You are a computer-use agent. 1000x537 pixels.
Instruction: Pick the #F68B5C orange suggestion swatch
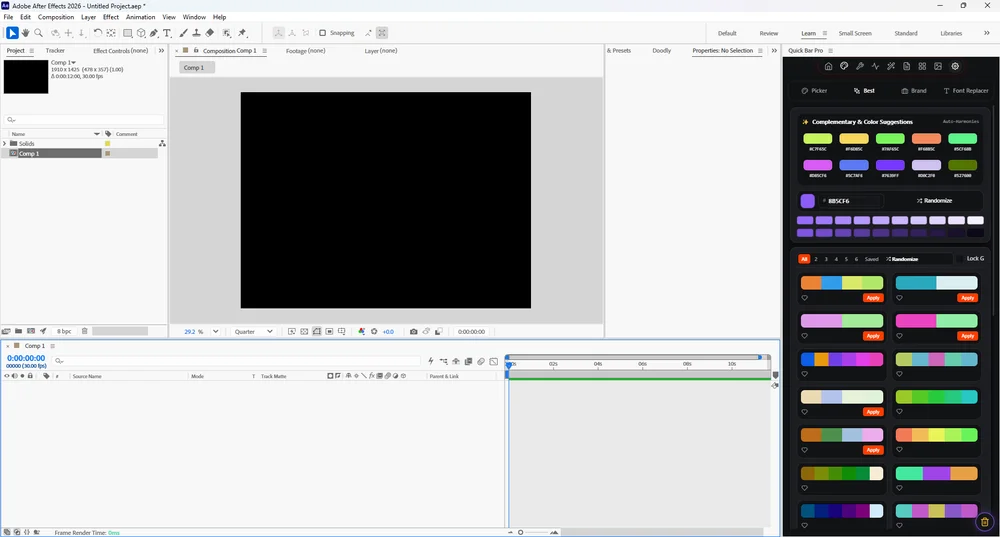click(x=926, y=138)
